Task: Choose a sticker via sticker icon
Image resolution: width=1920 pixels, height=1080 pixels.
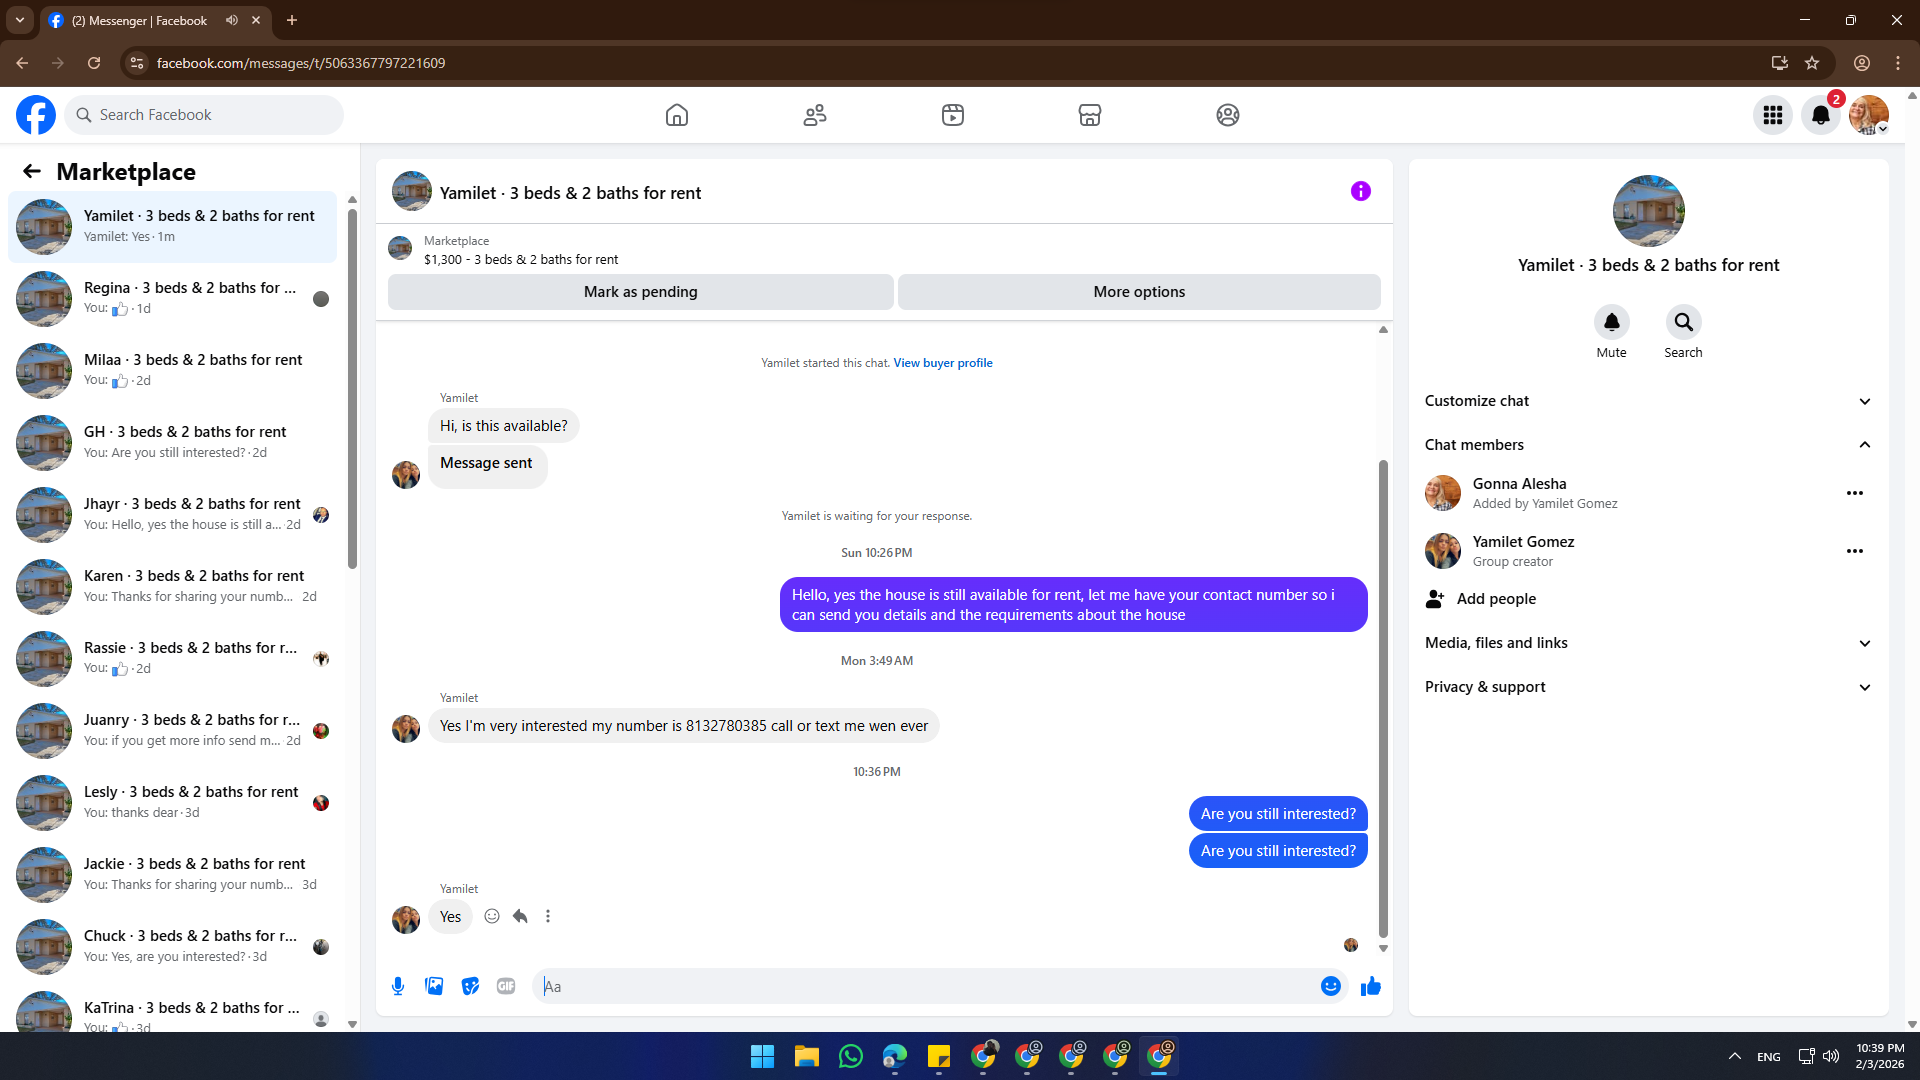Action: tap(470, 986)
